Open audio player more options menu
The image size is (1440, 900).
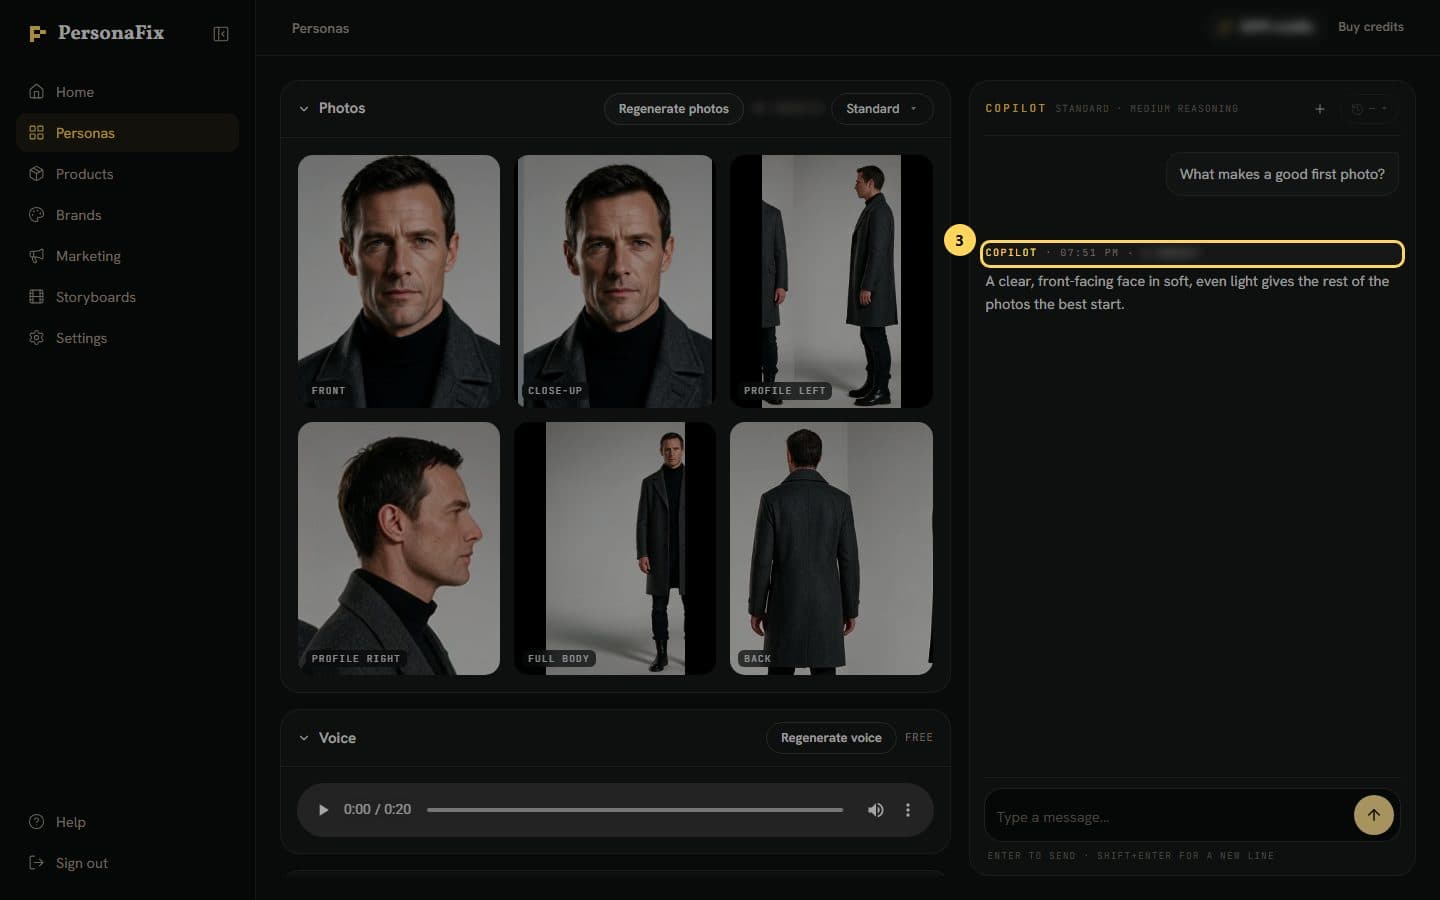click(x=908, y=810)
